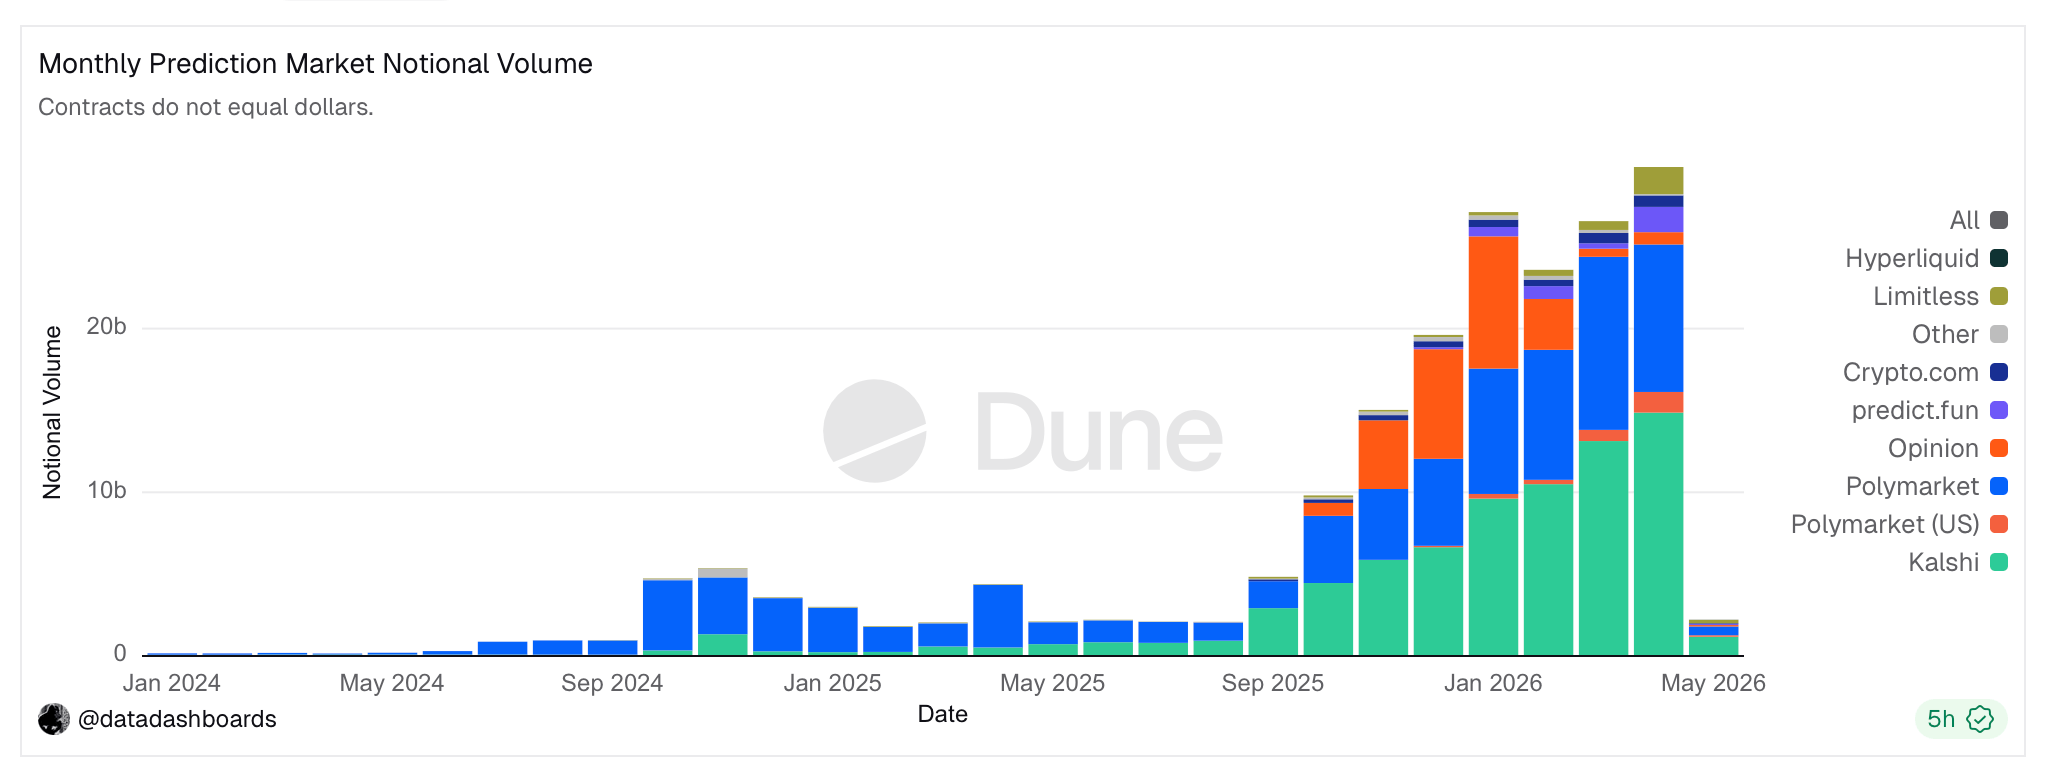Toggle the Kalshi series legend label

click(1943, 562)
